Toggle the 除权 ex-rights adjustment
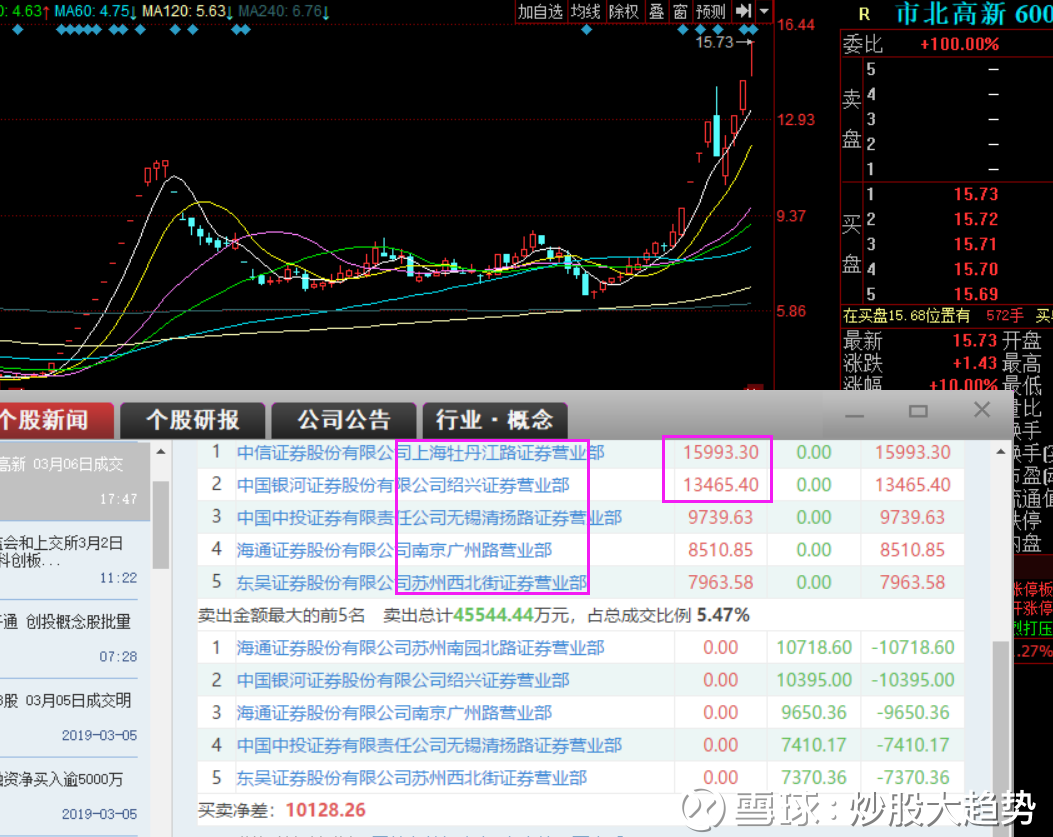 (624, 11)
